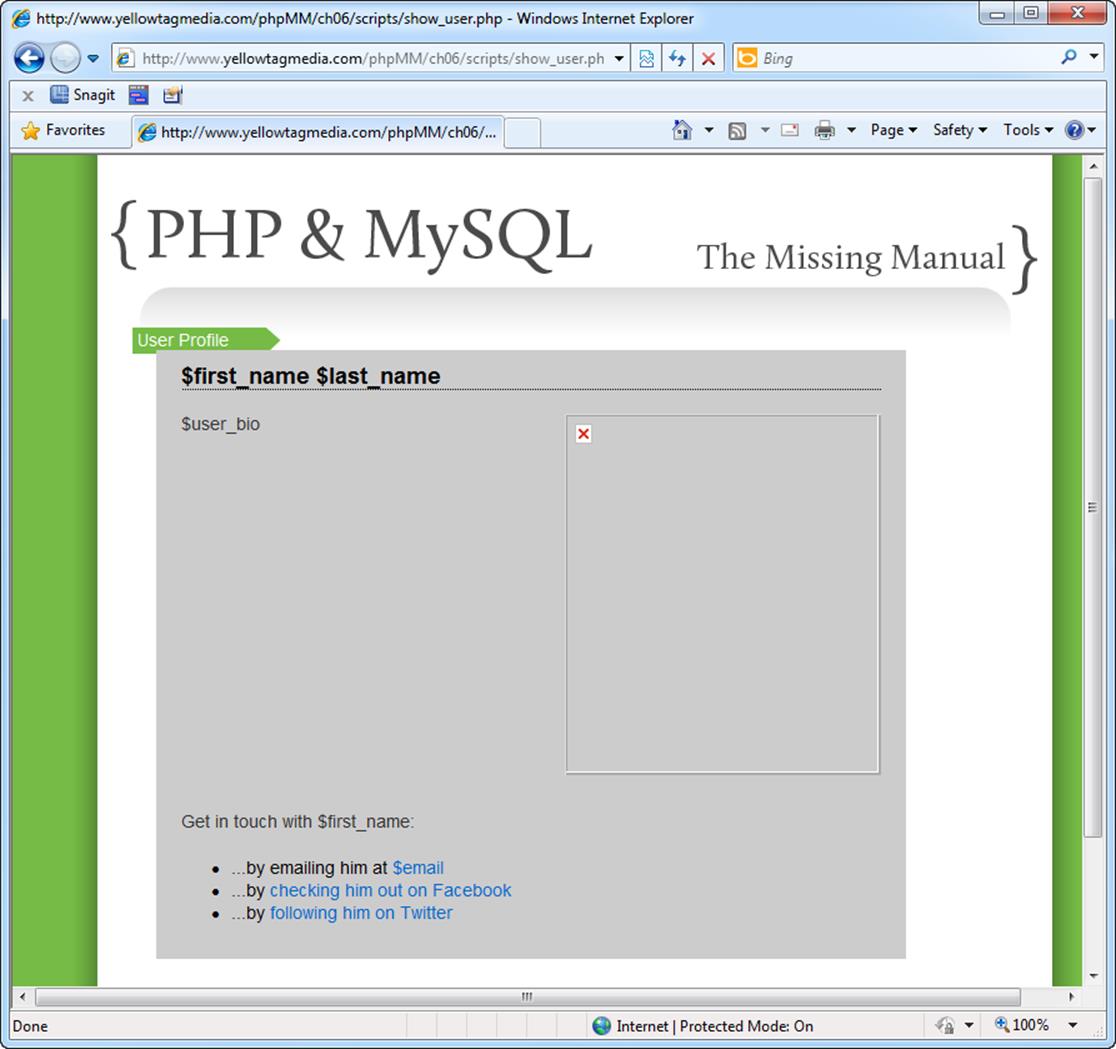Click the Snagit window capture icon
The height and width of the screenshot is (1049, 1116).
point(139,95)
